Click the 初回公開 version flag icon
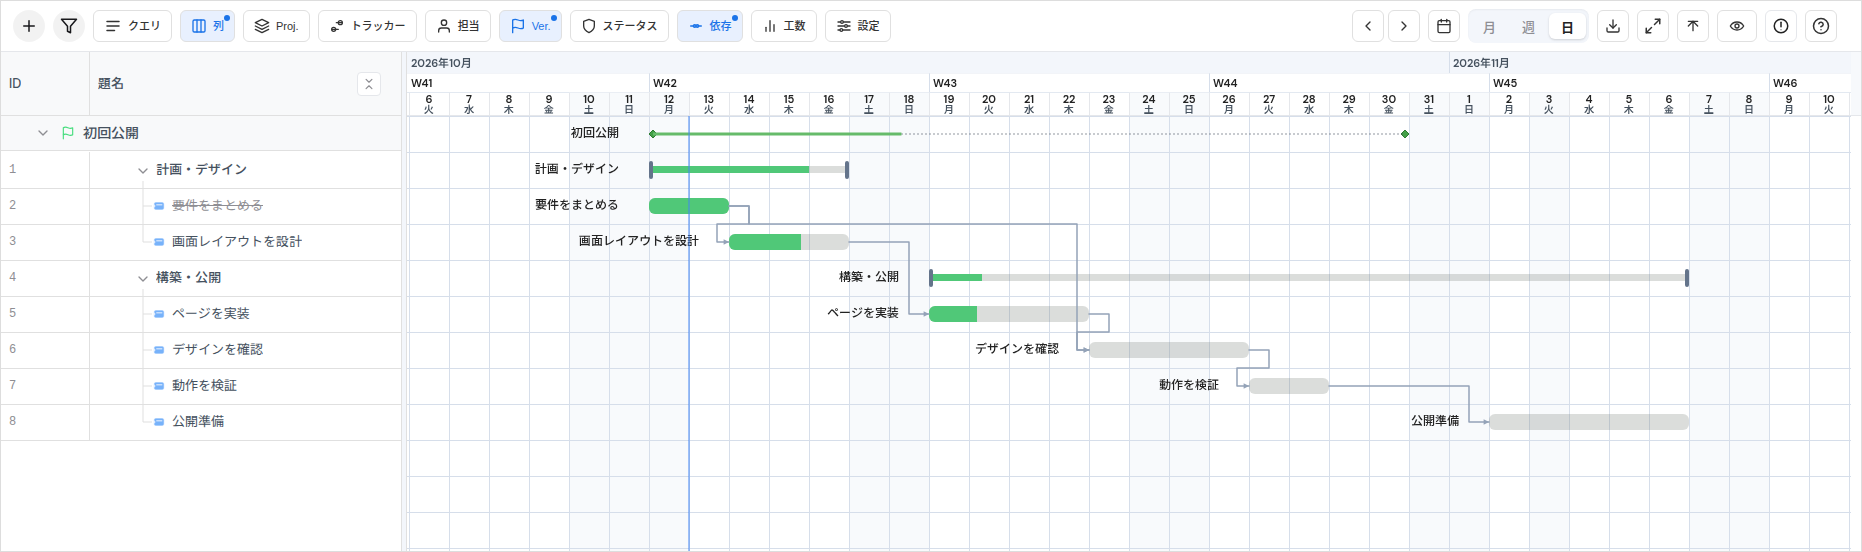Image resolution: width=1862 pixels, height=552 pixels. 68,133
